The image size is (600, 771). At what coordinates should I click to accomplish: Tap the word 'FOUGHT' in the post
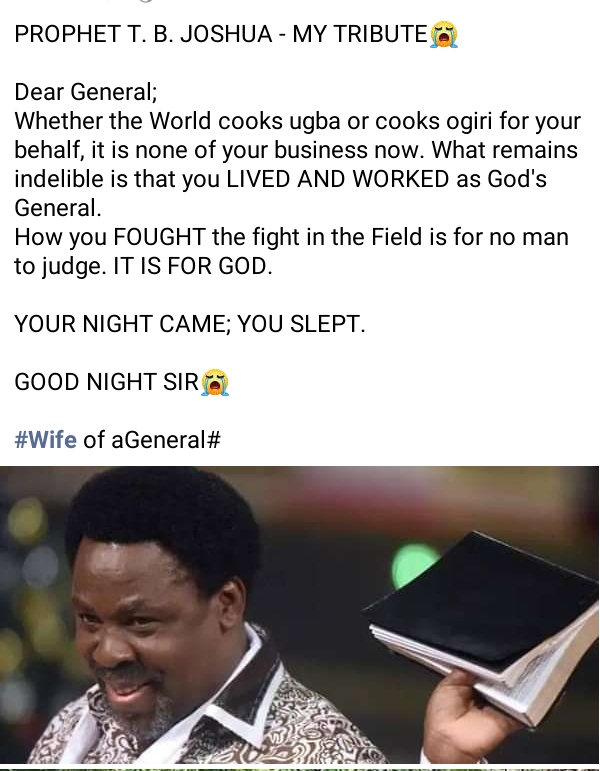[159, 237]
